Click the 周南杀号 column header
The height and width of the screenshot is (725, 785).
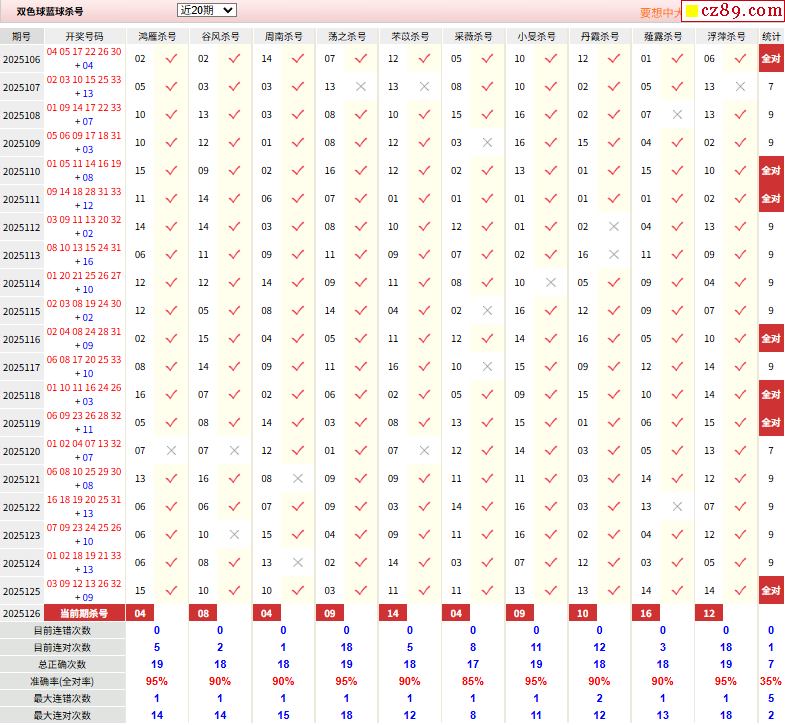pos(283,37)
